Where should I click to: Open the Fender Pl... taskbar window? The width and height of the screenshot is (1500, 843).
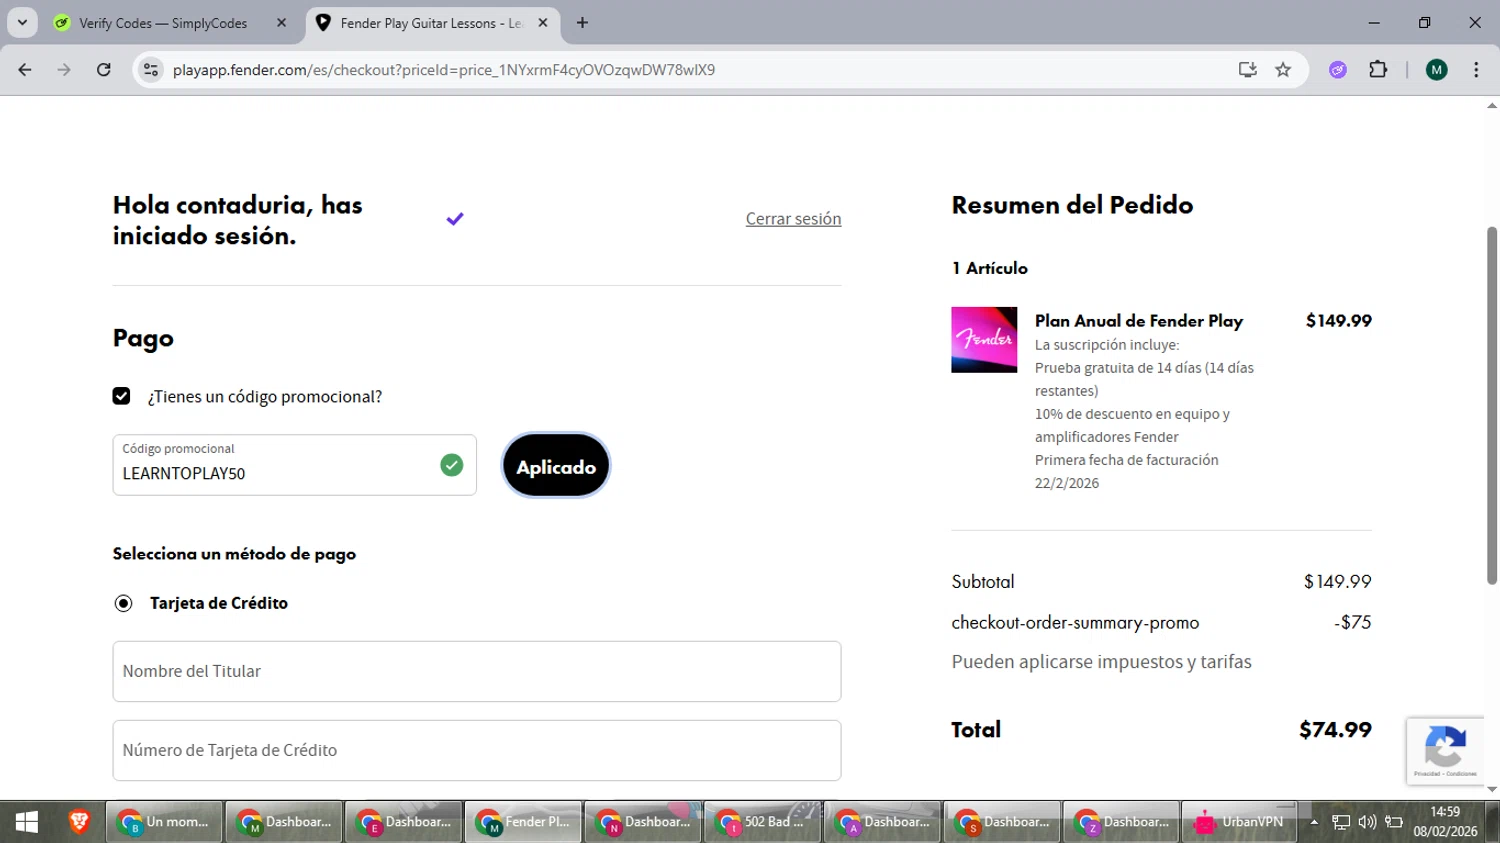523,822
